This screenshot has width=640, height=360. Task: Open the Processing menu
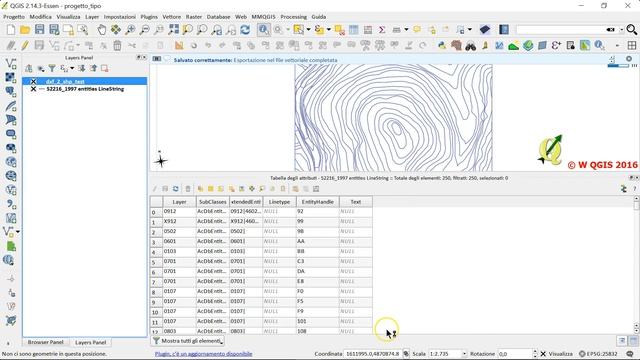pos(293,17)
